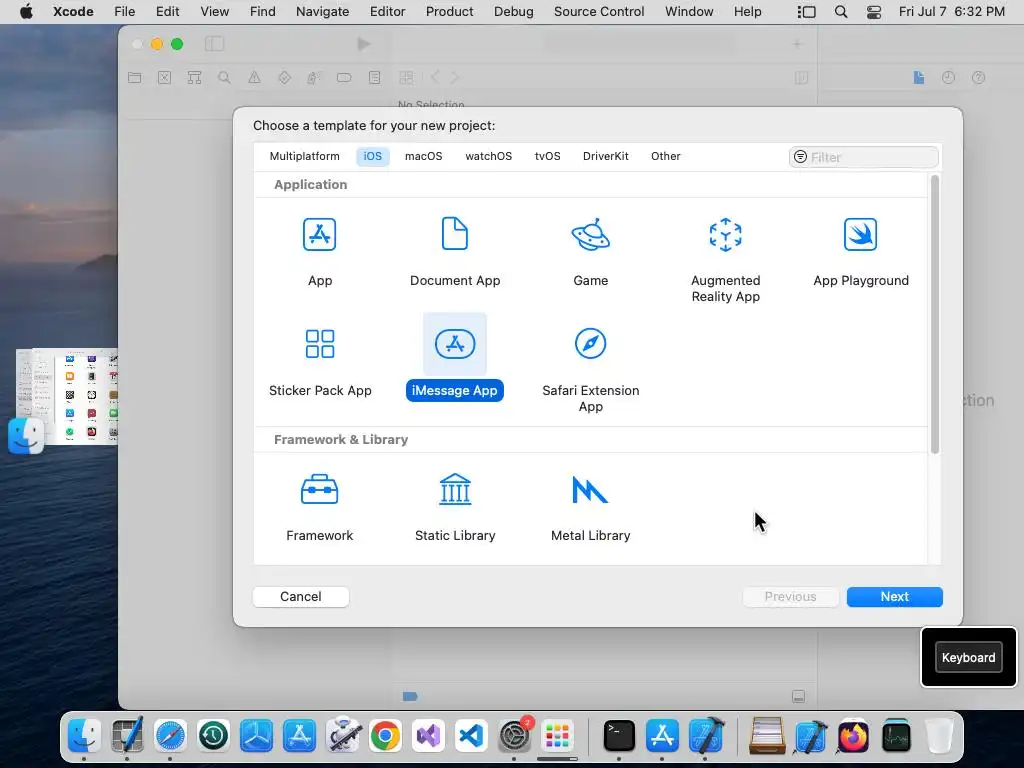Switch to the macOS tab

tap(423, 156)
